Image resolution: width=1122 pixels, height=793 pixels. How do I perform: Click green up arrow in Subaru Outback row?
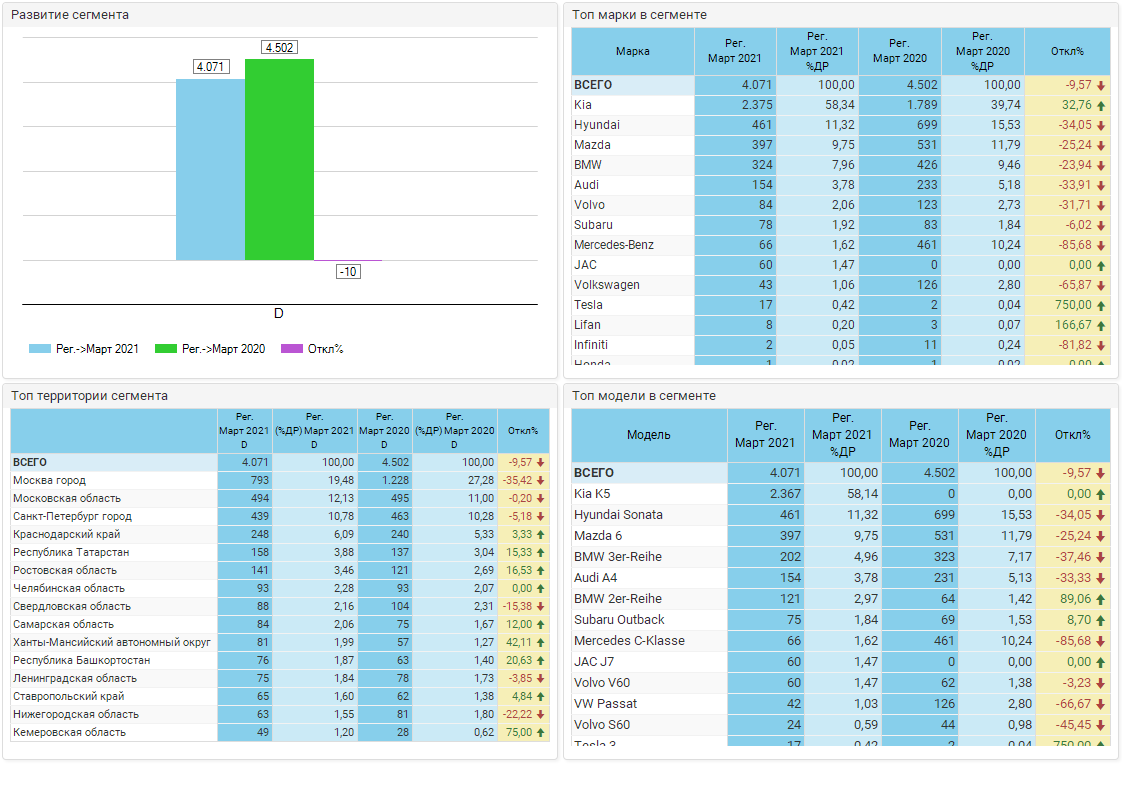[1101, 620]
